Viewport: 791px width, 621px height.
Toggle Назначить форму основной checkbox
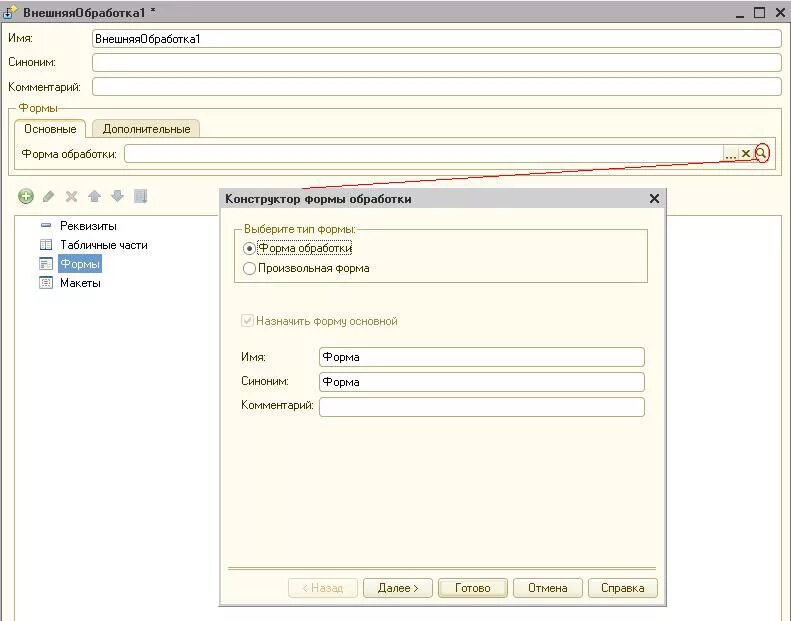pyautogui.click(x=247, y=321)
